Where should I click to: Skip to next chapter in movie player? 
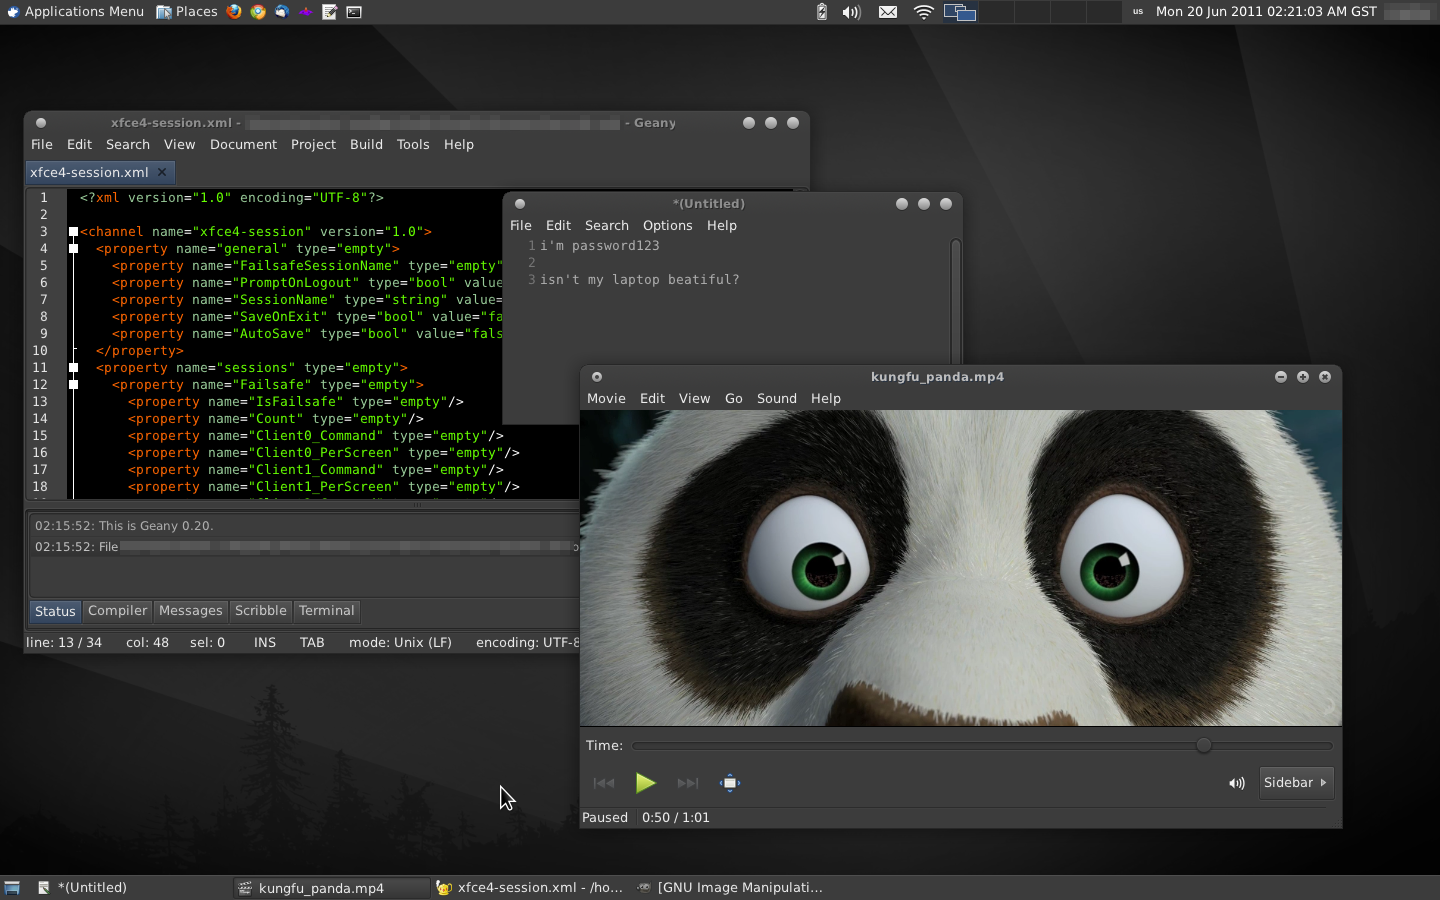pyautogui.click(x=688, y=783)
